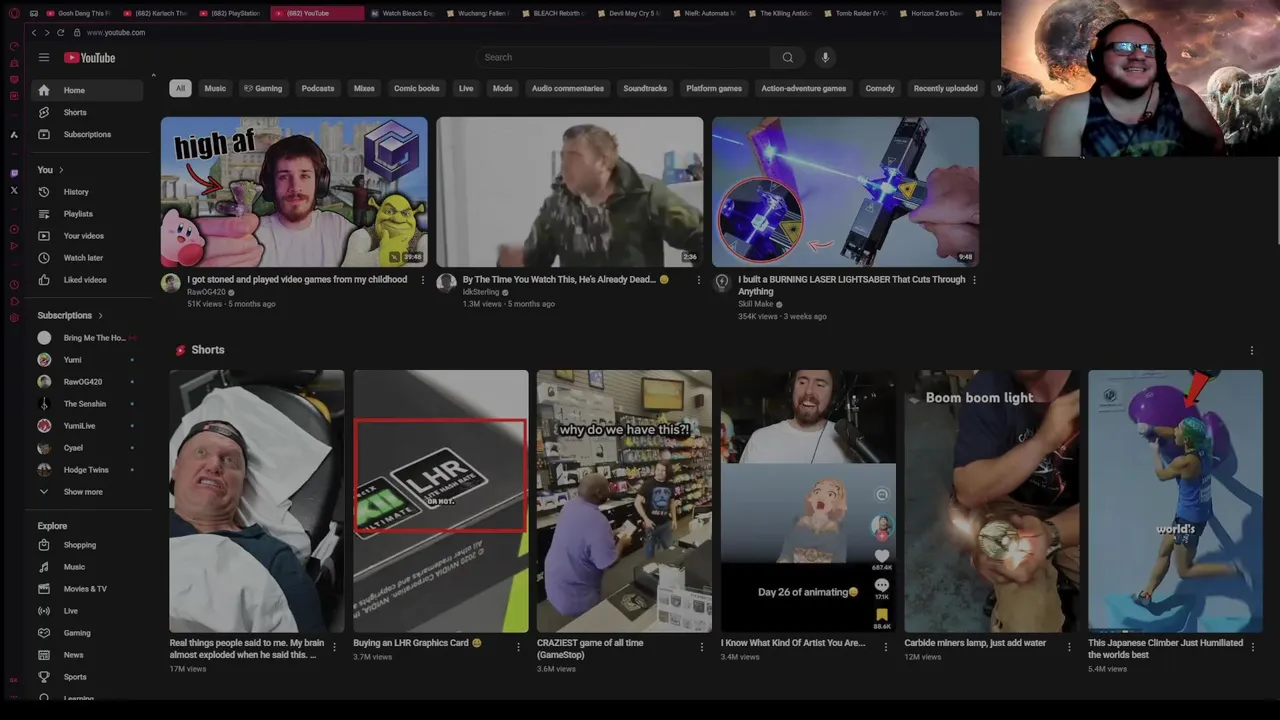The width and height of the screenshot is (1280, 720).
Task: Select the Music filter chip
Action: pyautogui.click(x=215, y=88)
